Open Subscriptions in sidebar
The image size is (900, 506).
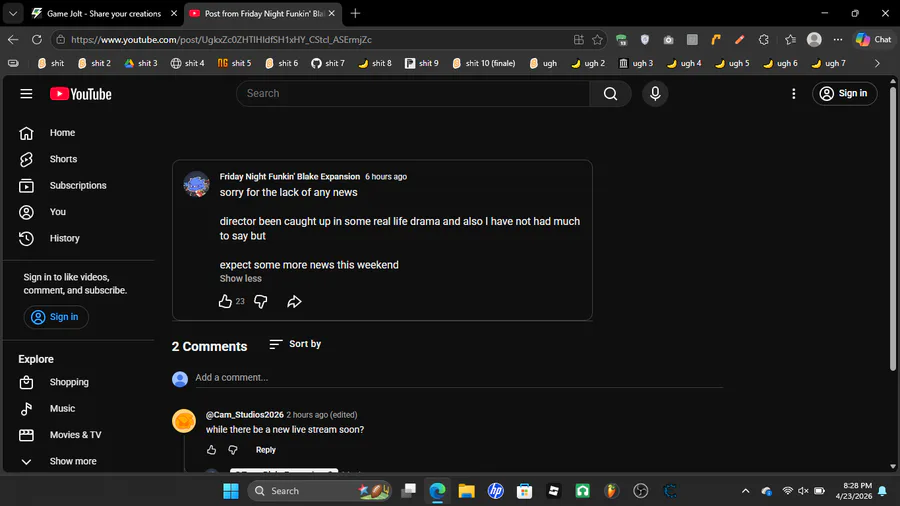pos(78,185)
